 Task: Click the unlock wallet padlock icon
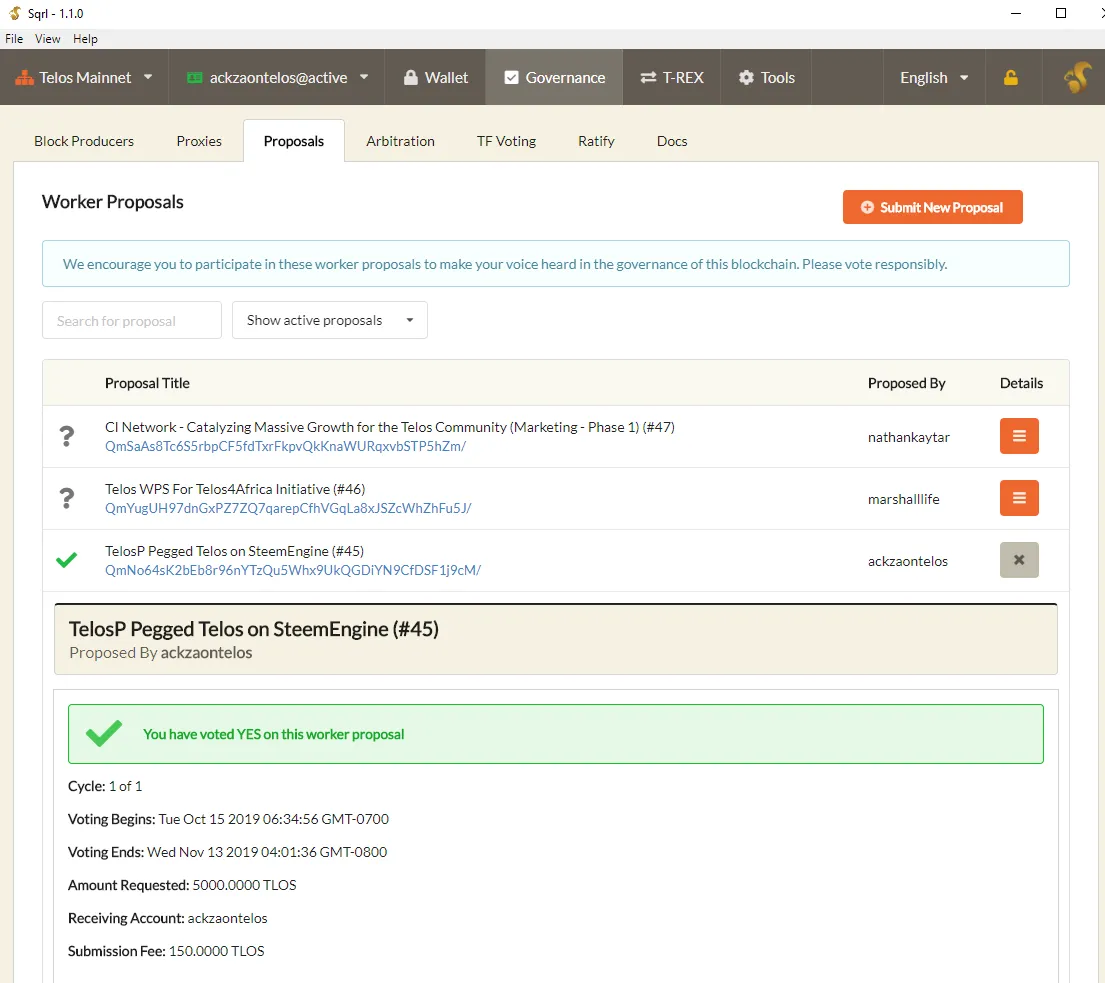pos(1011,78)
